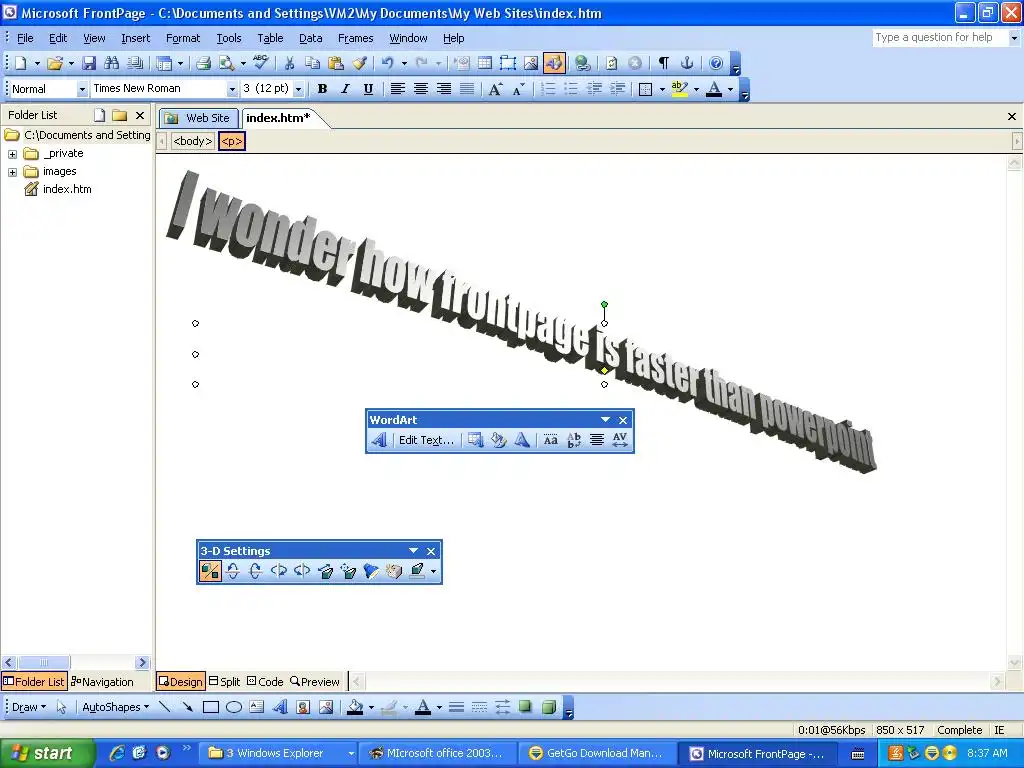Toggle Show All paragraph marks

[x=664, y=63]
